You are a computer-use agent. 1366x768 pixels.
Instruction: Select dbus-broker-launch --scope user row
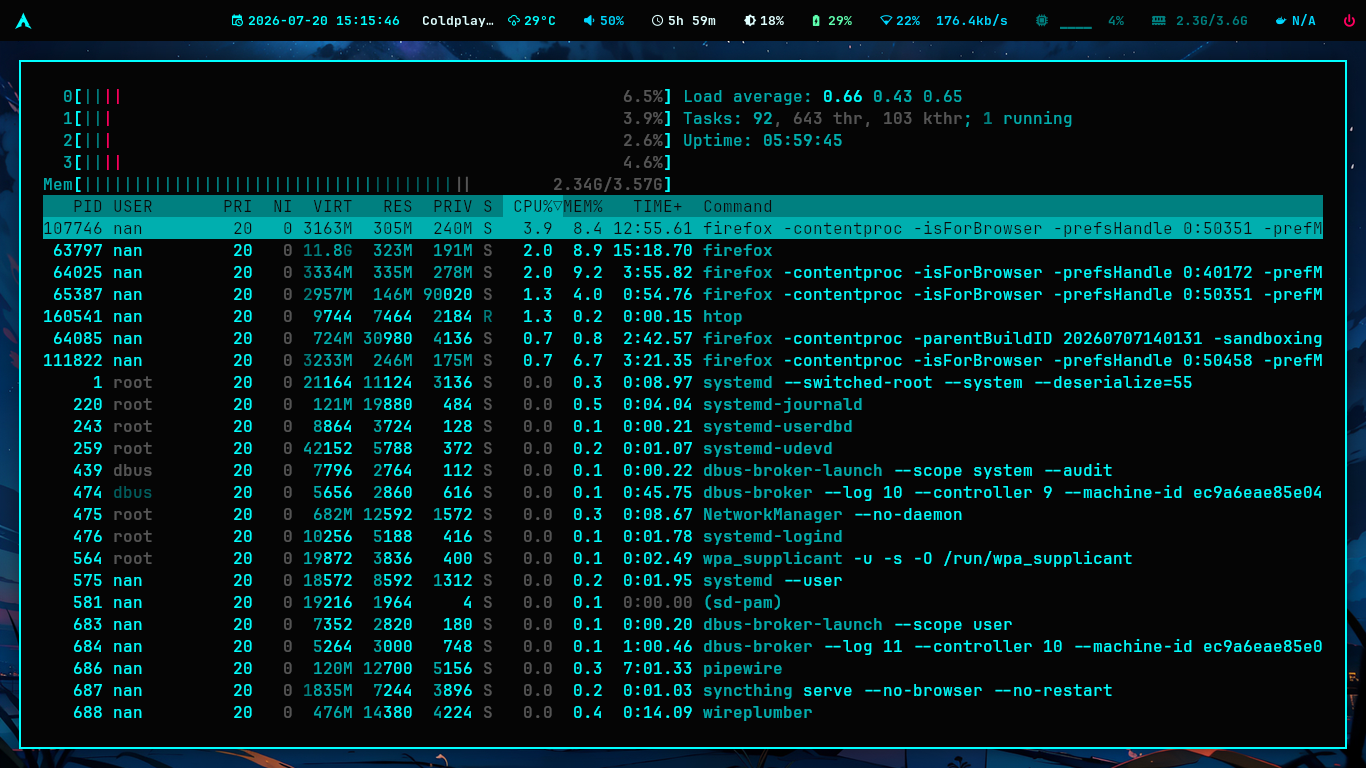pyautogui.click(x=683, y=624)
